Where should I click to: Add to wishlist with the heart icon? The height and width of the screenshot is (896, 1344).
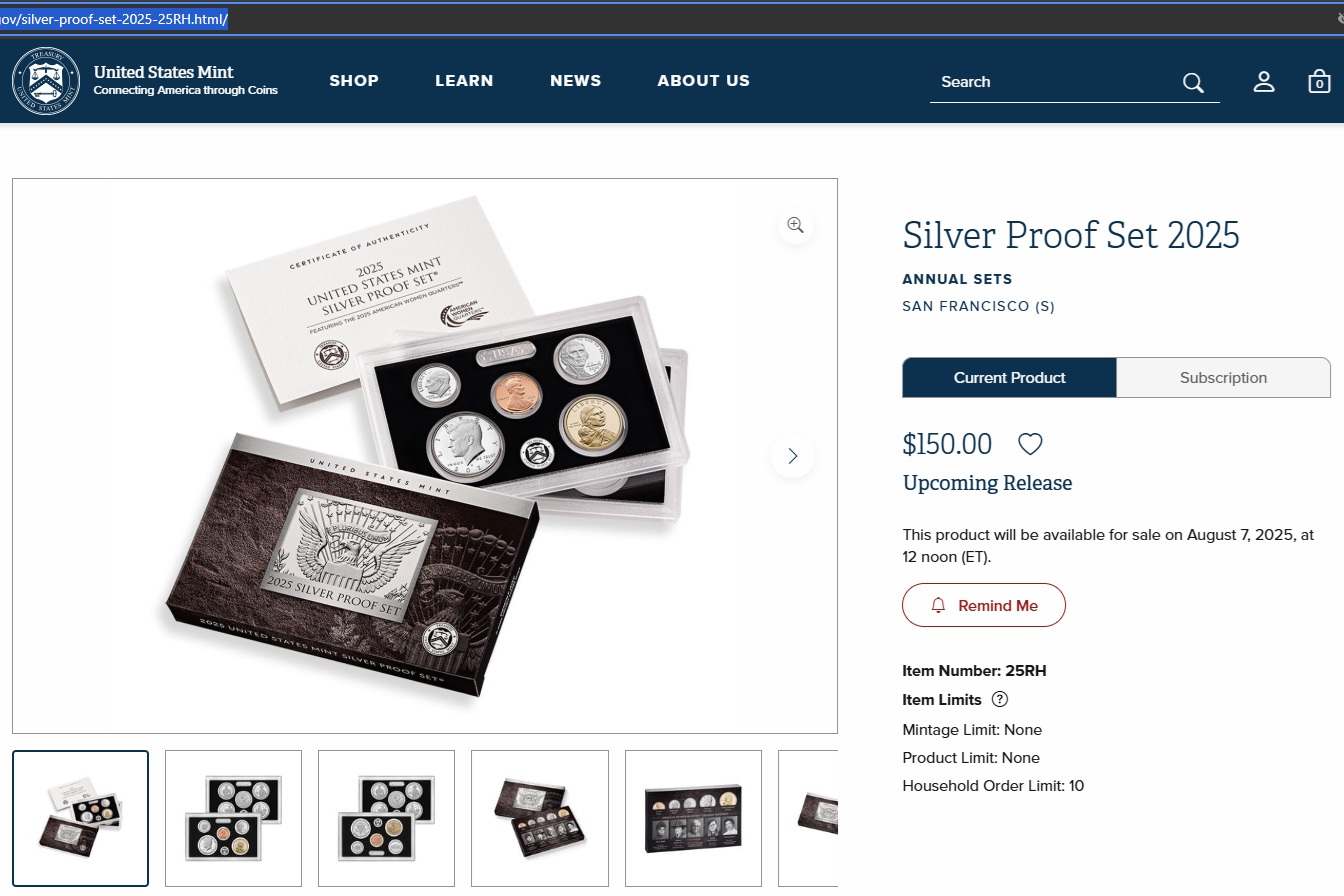[x=1030, y=444]
